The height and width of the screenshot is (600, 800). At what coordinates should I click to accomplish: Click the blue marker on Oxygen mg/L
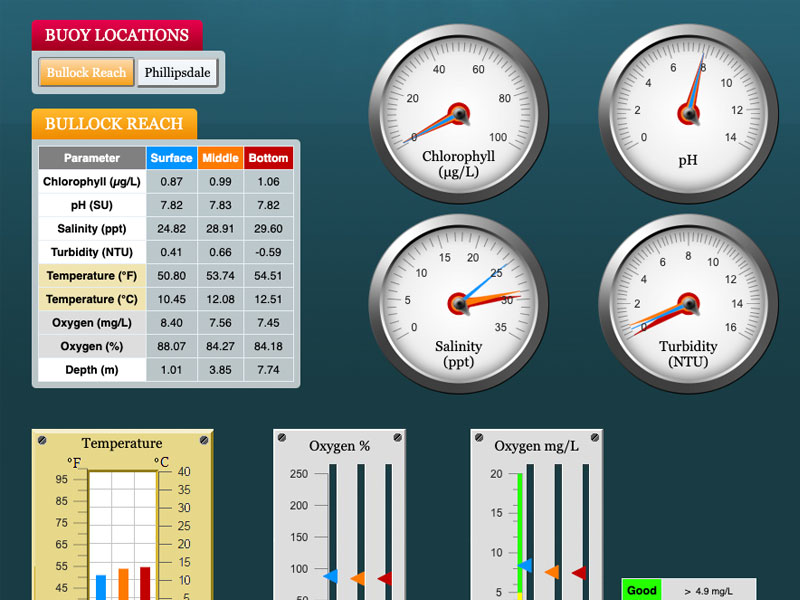524,565
